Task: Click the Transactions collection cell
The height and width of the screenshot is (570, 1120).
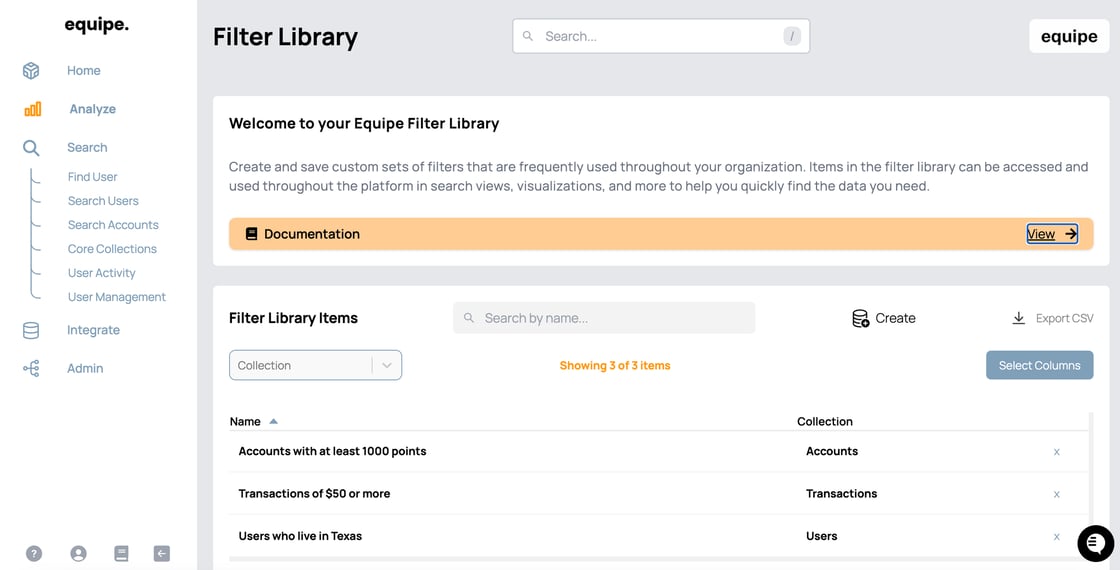Action: pyautogui.click(x=841, y=494)
